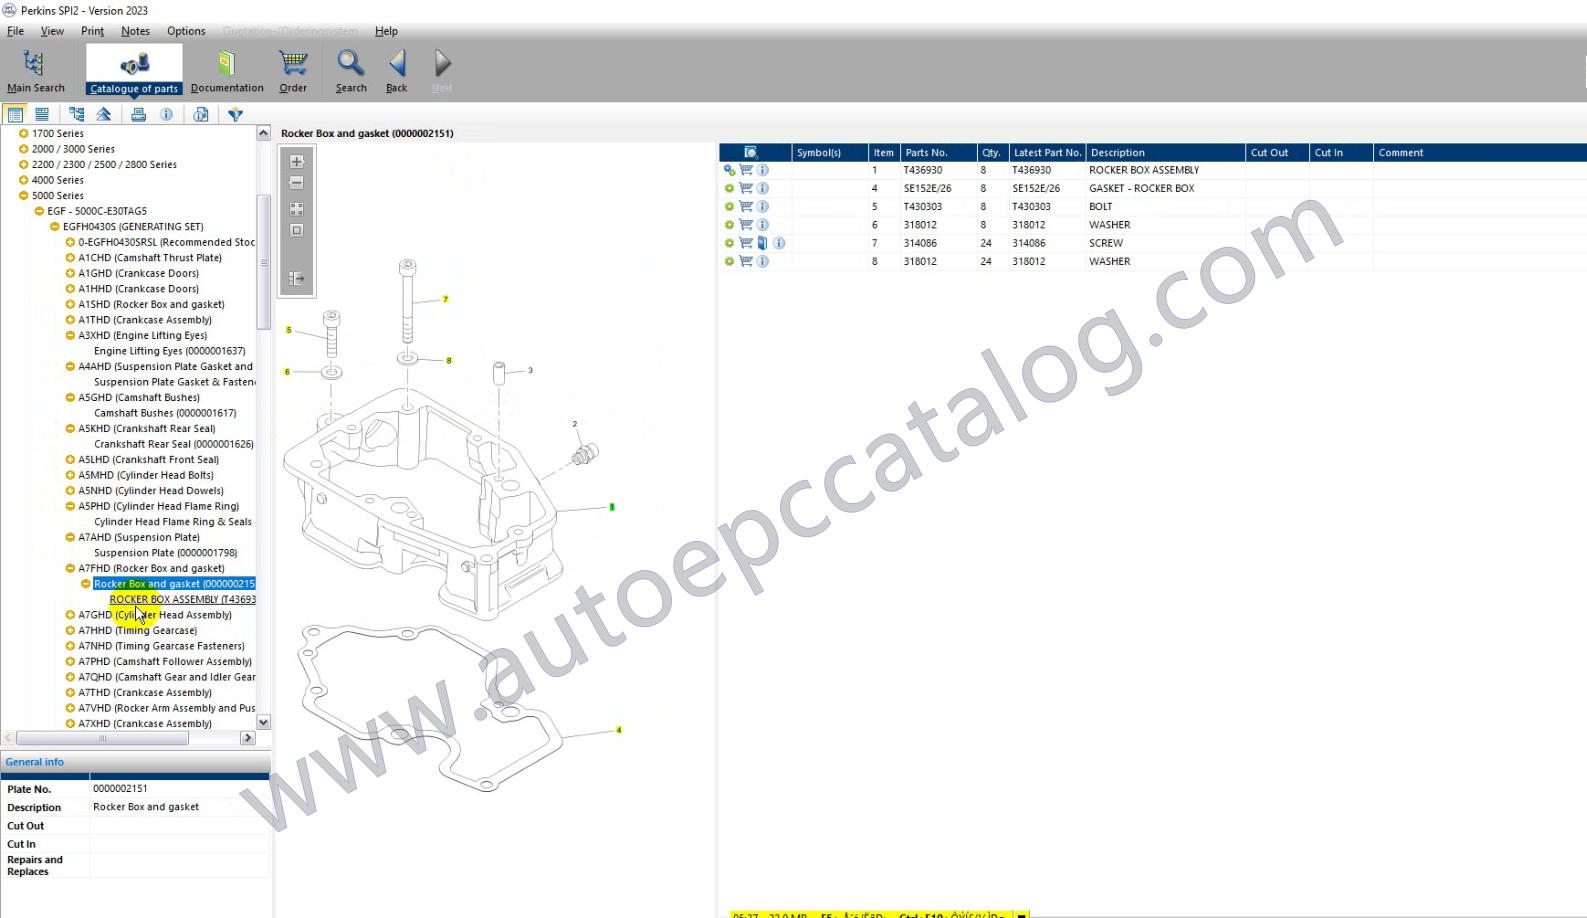Click the single-square diagram view icon
1587x918 pixels.
tap(296, 230)
